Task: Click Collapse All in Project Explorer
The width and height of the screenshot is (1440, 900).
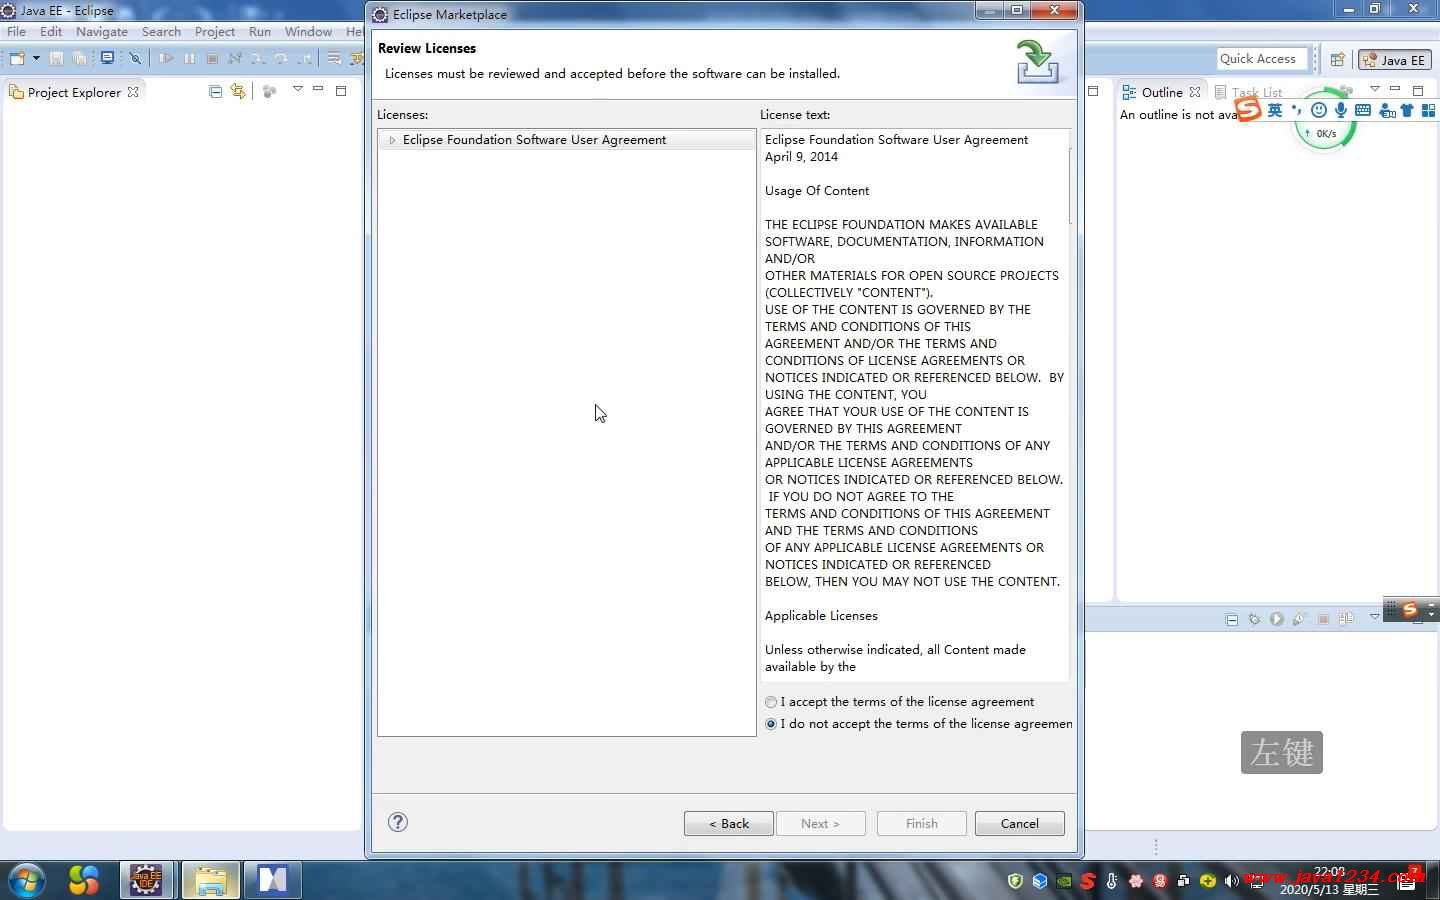Action: [215, 91]
